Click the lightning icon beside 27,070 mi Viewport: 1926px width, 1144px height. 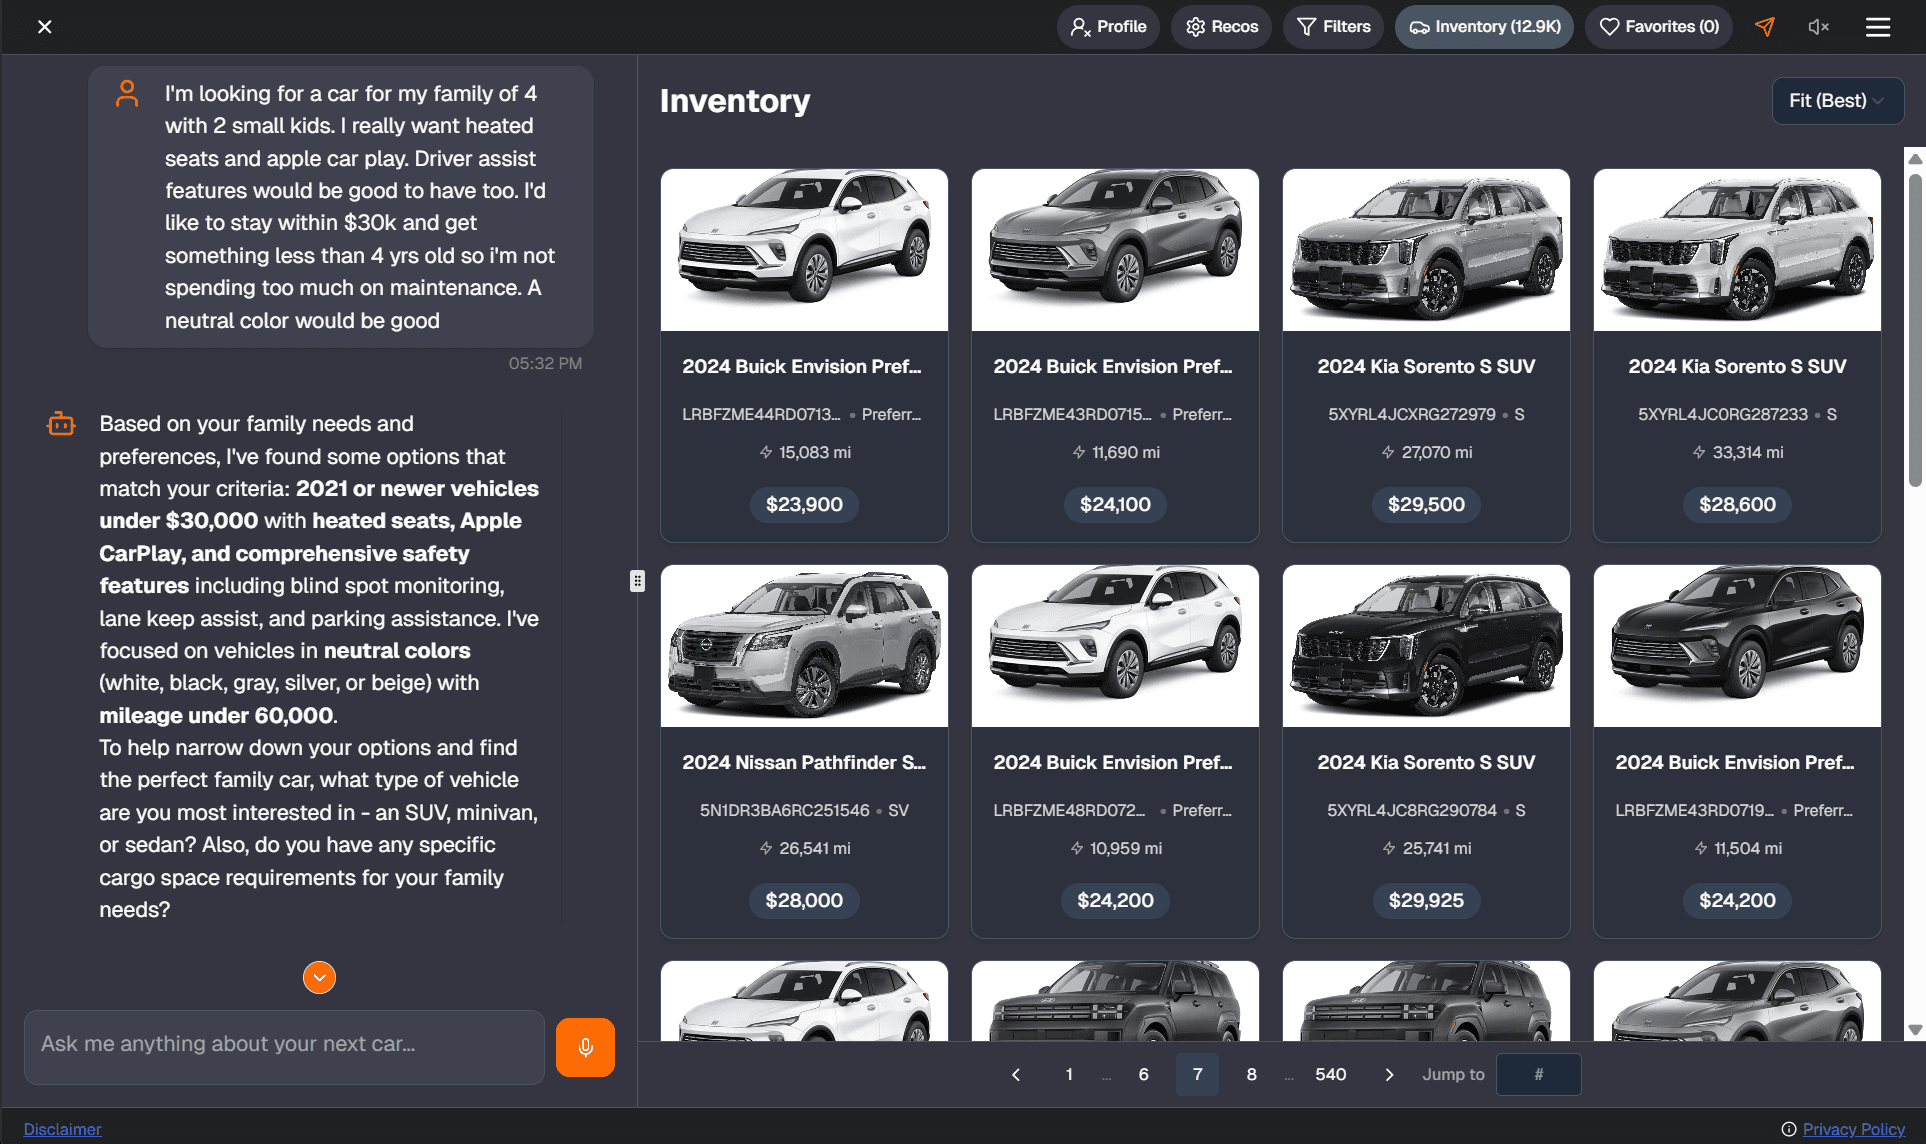(x=1388, y=453)
